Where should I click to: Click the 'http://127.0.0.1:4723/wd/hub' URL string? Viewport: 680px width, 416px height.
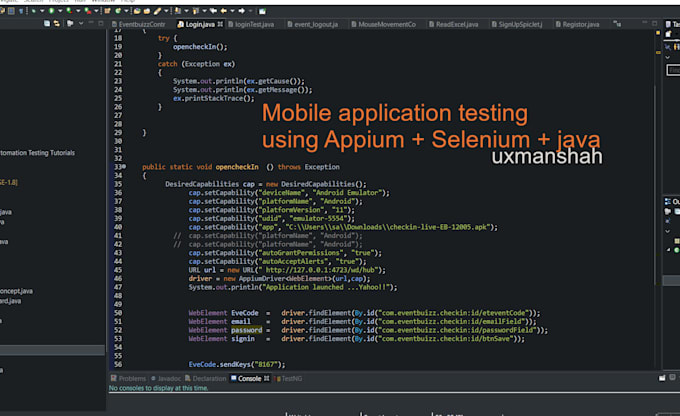(x=321, y=270)
